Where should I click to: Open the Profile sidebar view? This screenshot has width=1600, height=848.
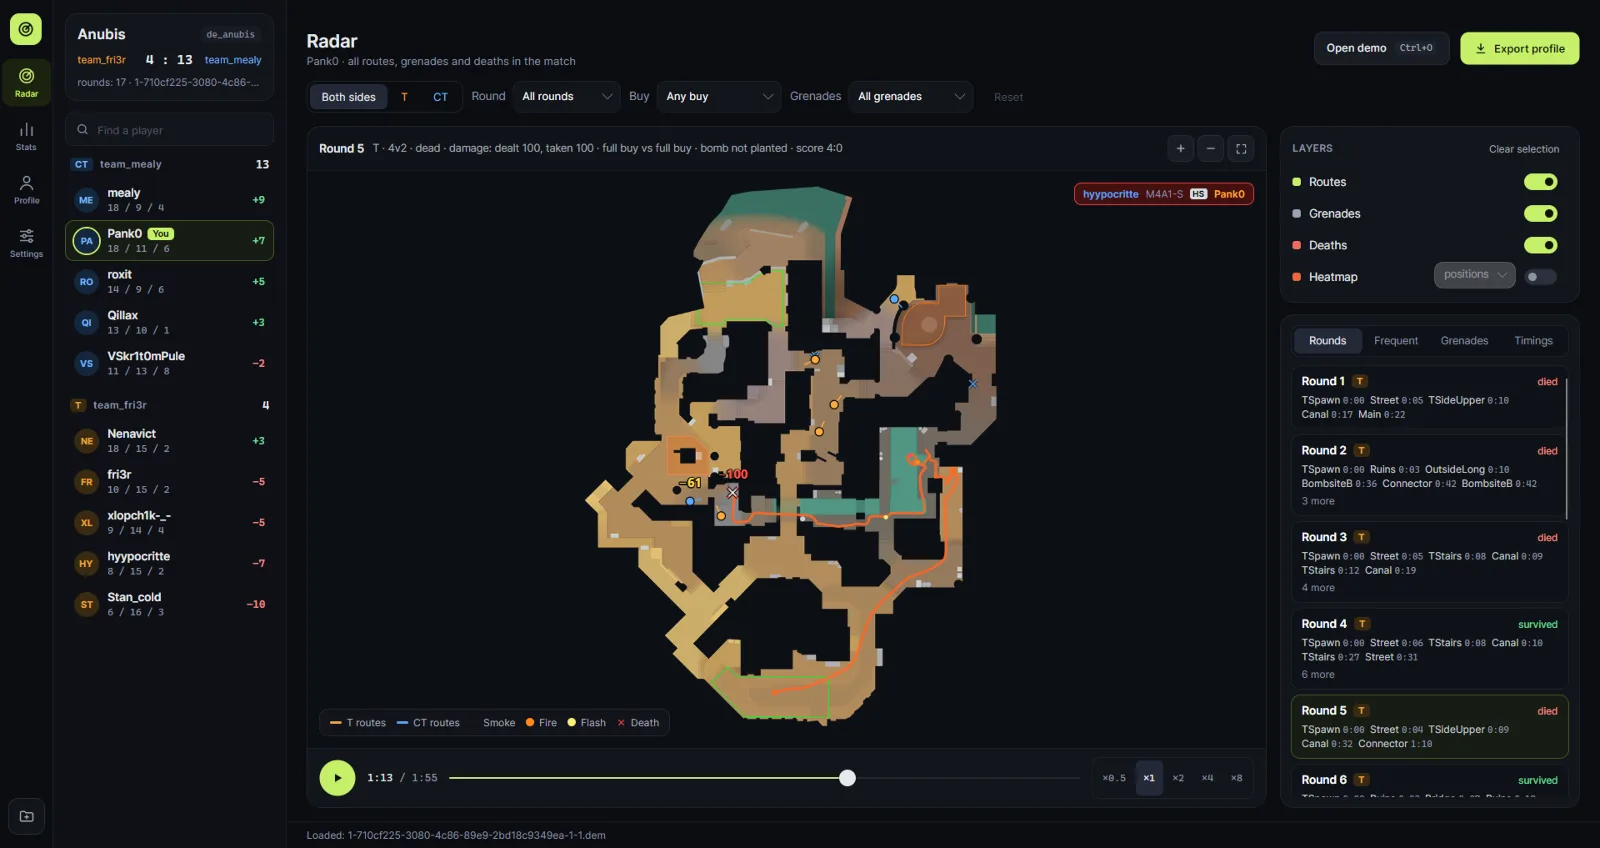point(26,190)
